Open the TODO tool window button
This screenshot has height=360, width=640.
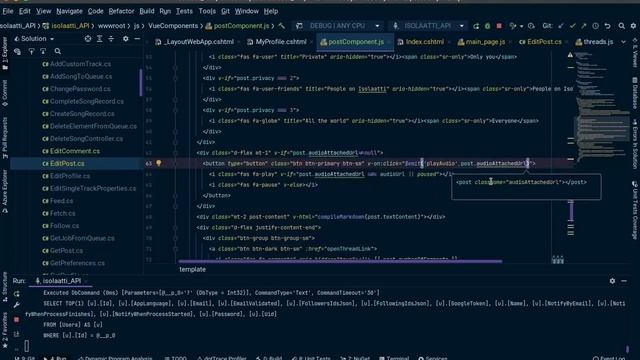pos(176,358)
